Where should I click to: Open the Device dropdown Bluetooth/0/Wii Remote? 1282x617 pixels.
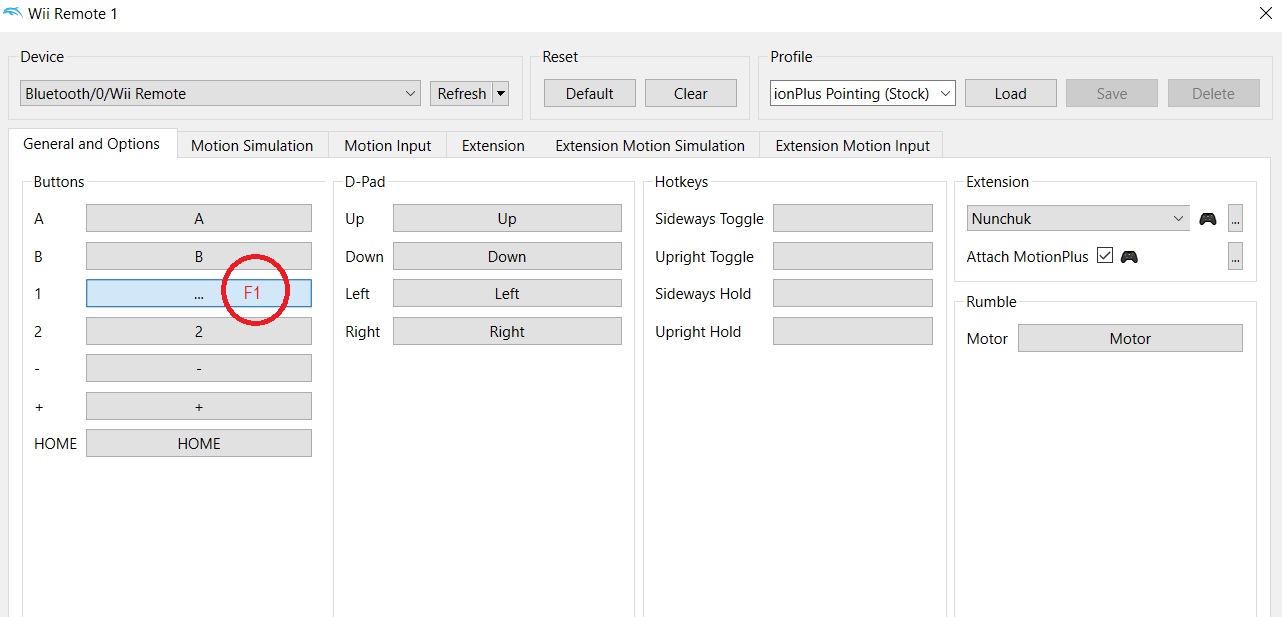pyautogui.click(x=220, y=93)
